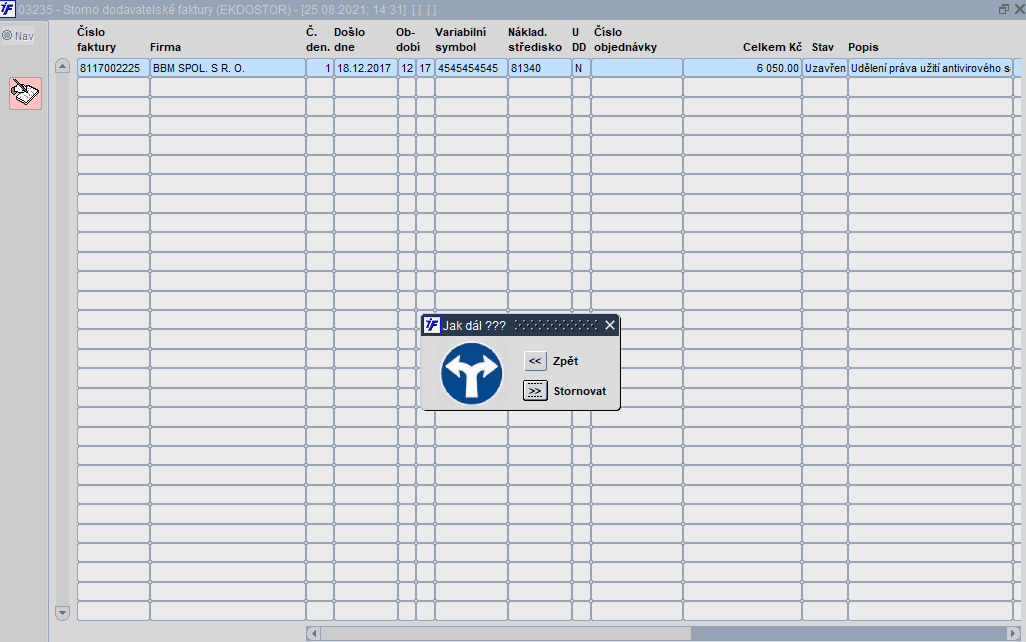Click the Udělení práva užití description cell
1026x642 pixels.
(930, 68)
